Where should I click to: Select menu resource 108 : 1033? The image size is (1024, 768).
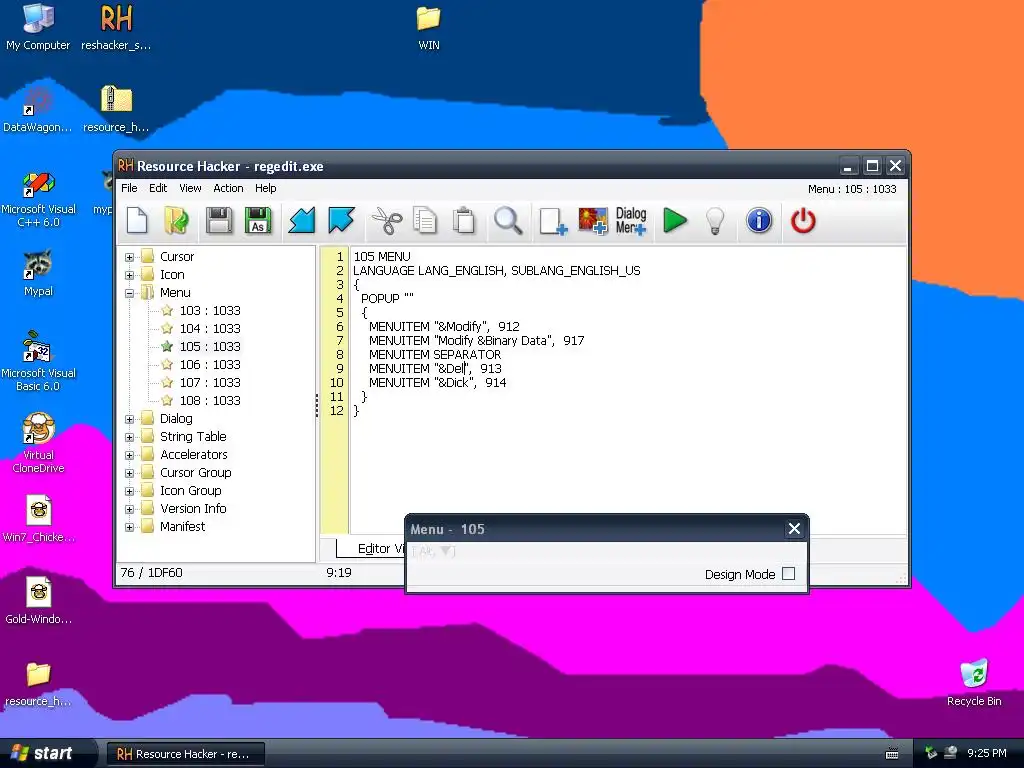(x=210, y=400)
